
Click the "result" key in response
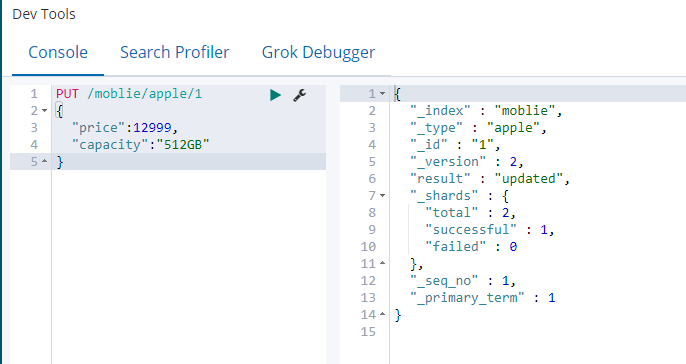(x=440, y=179)
